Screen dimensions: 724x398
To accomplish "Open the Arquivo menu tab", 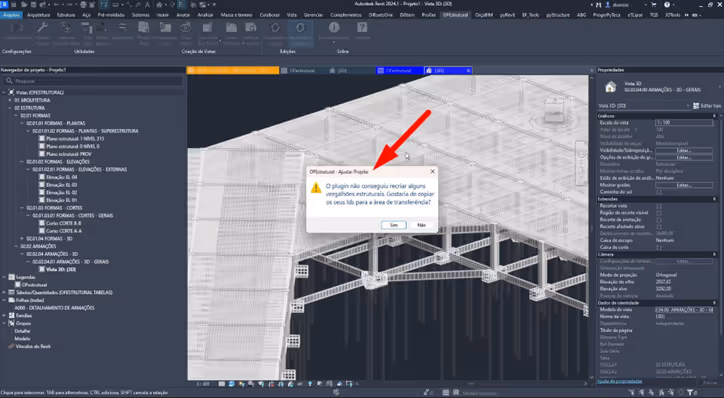I will 11,15.
